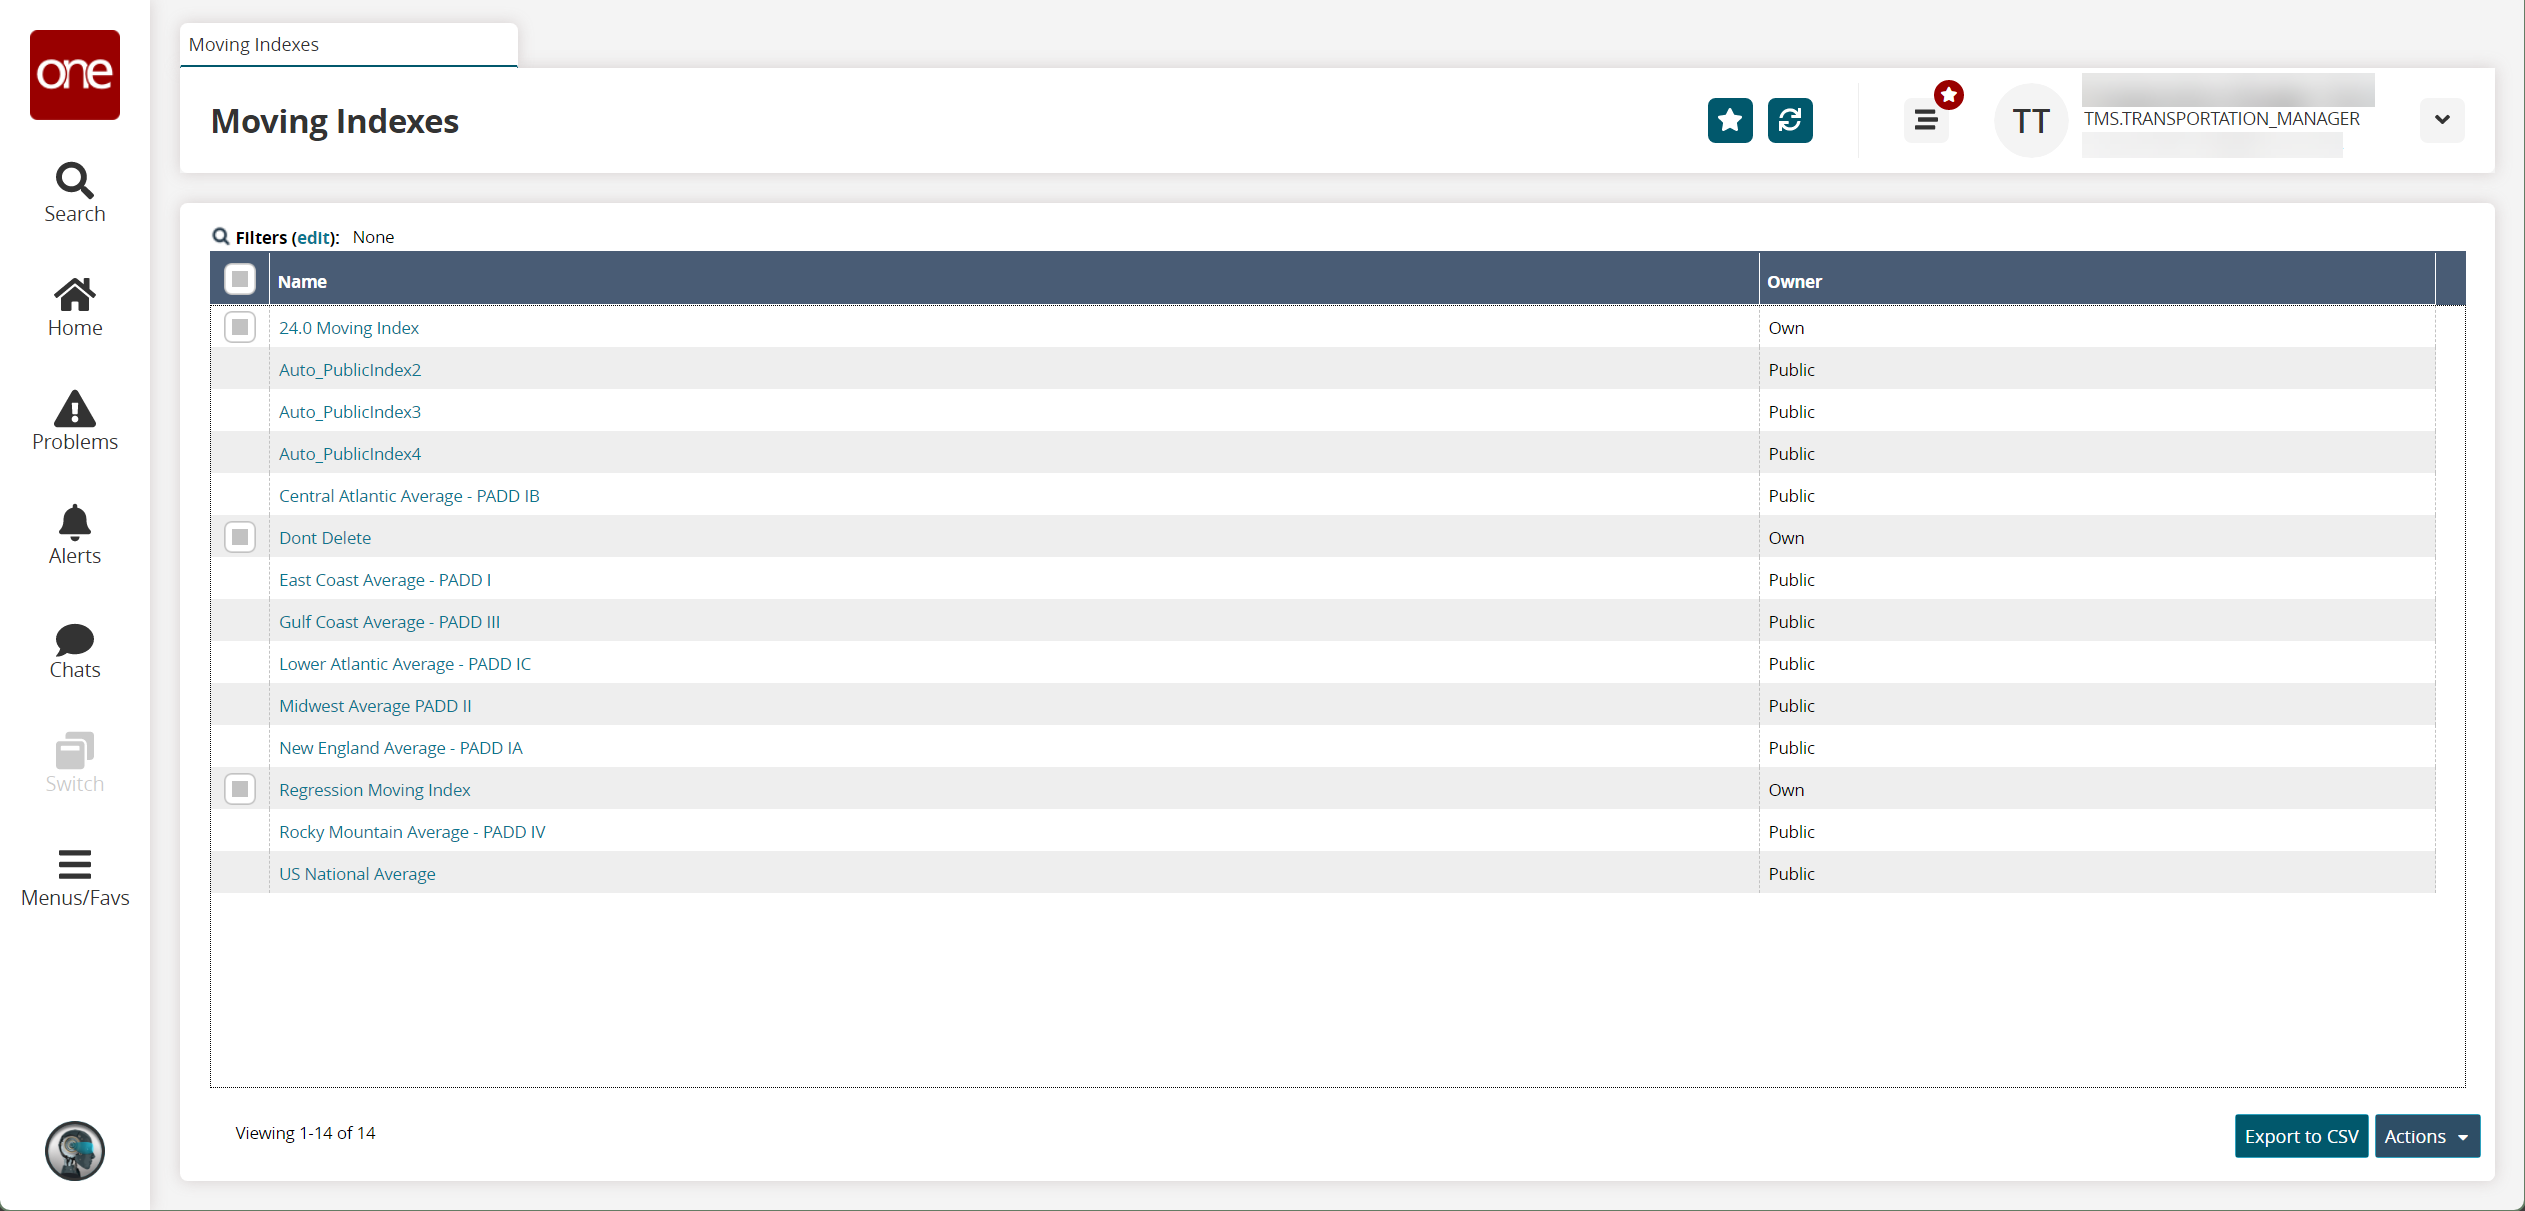The height and width of the screenshot is (1211, 2525).
Task: Click the favorite star icon
Action: point(1731,121)
